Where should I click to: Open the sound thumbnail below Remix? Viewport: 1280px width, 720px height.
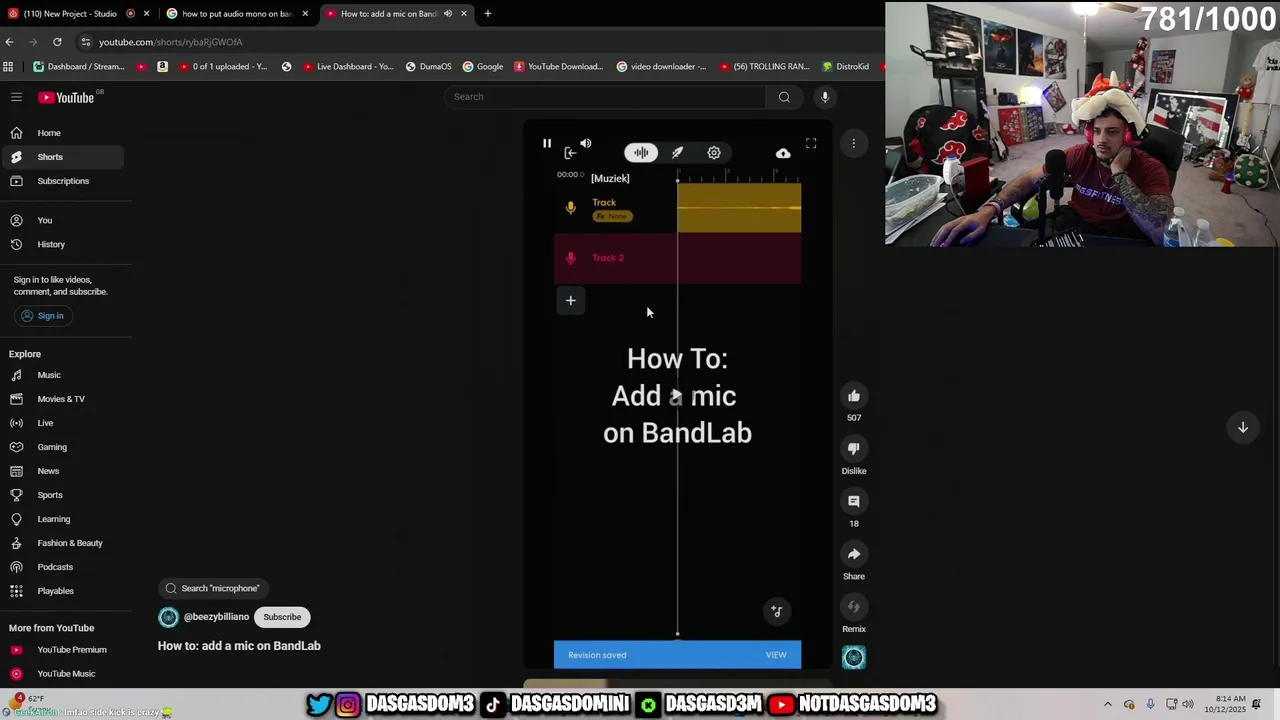click(854, 657)
